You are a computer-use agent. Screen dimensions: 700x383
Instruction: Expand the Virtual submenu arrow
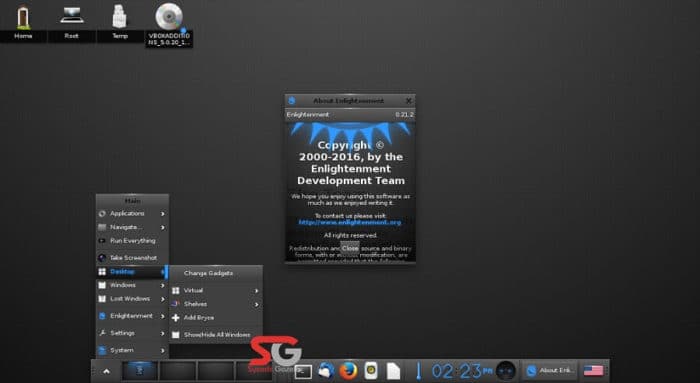coord(257,291)
